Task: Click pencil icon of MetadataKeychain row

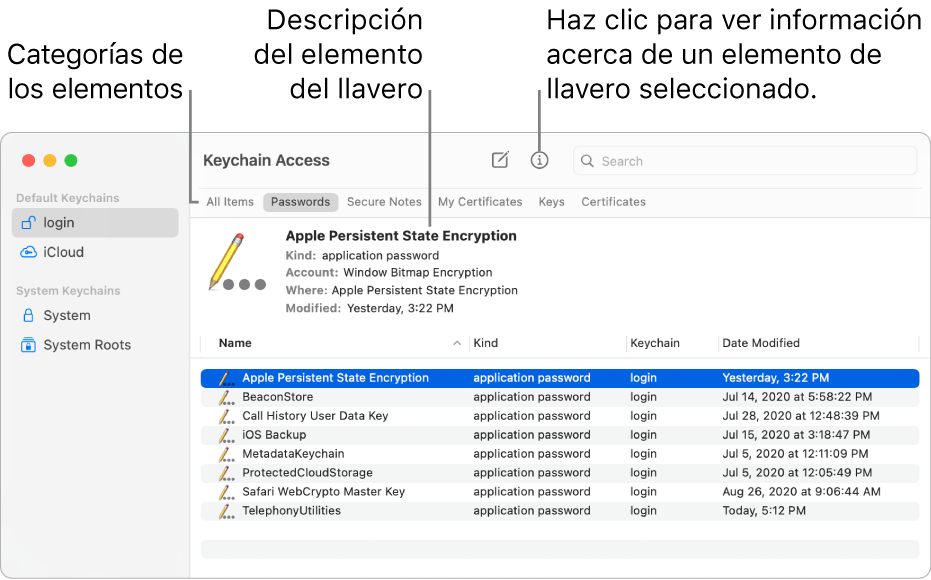Action: tap(226, 454)
